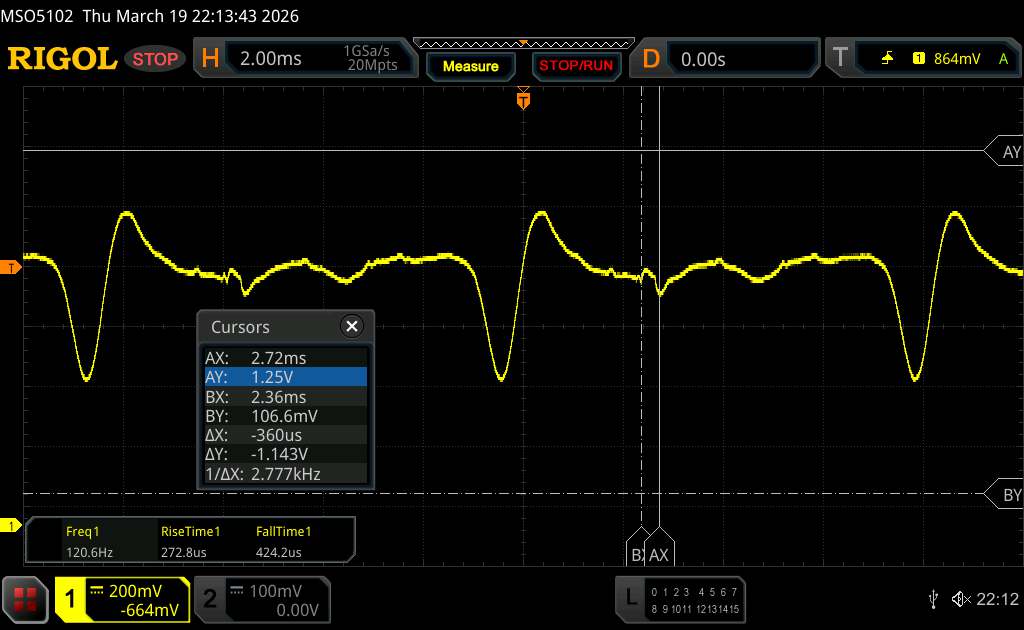Mute sound via the speaker icon
1024x630 pixels.
(960, 599)
